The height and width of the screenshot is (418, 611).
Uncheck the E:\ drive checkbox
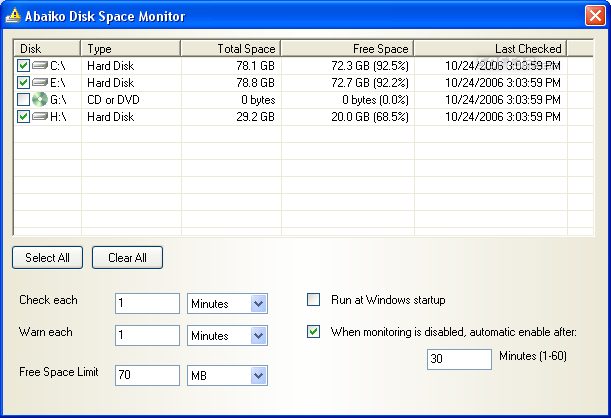click(23, 83)
